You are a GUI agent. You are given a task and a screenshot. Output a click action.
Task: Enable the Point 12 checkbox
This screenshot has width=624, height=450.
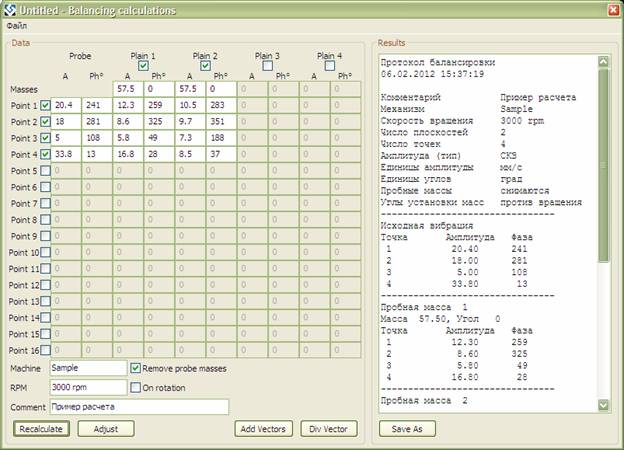coord(45,285)
